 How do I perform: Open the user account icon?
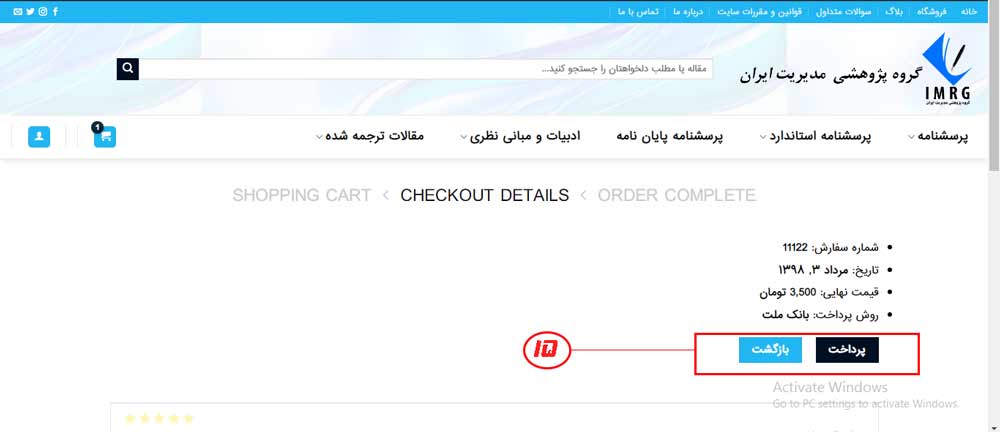point(39,137)
